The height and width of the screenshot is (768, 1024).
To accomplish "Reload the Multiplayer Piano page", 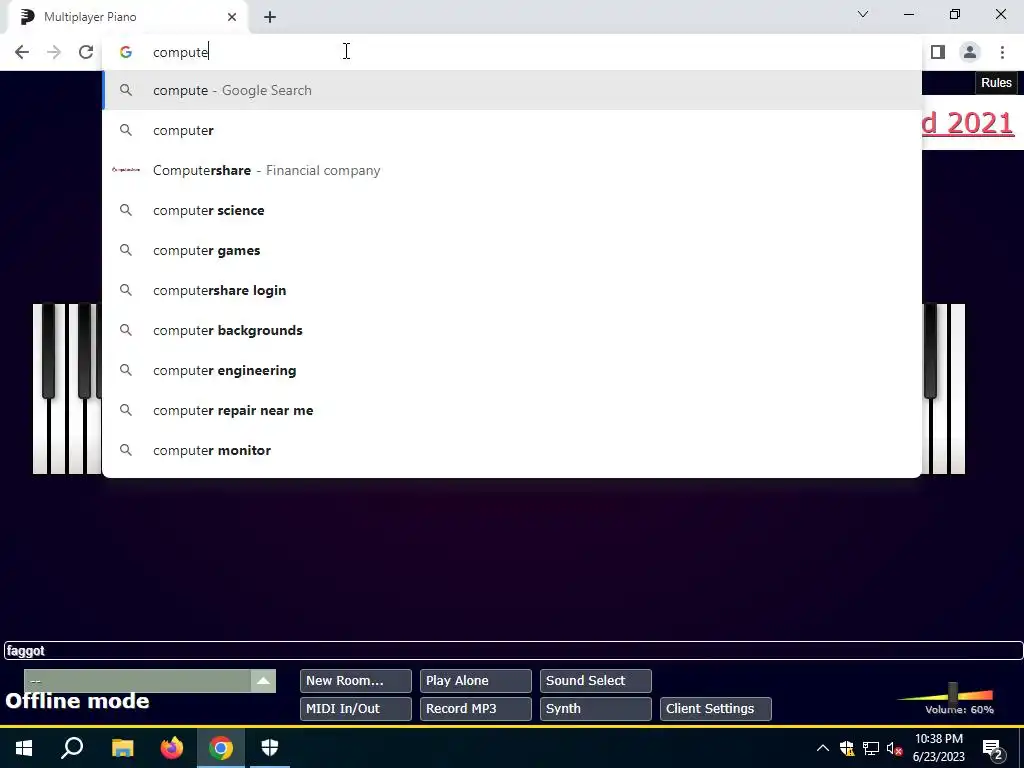I will tap(86, 52).
